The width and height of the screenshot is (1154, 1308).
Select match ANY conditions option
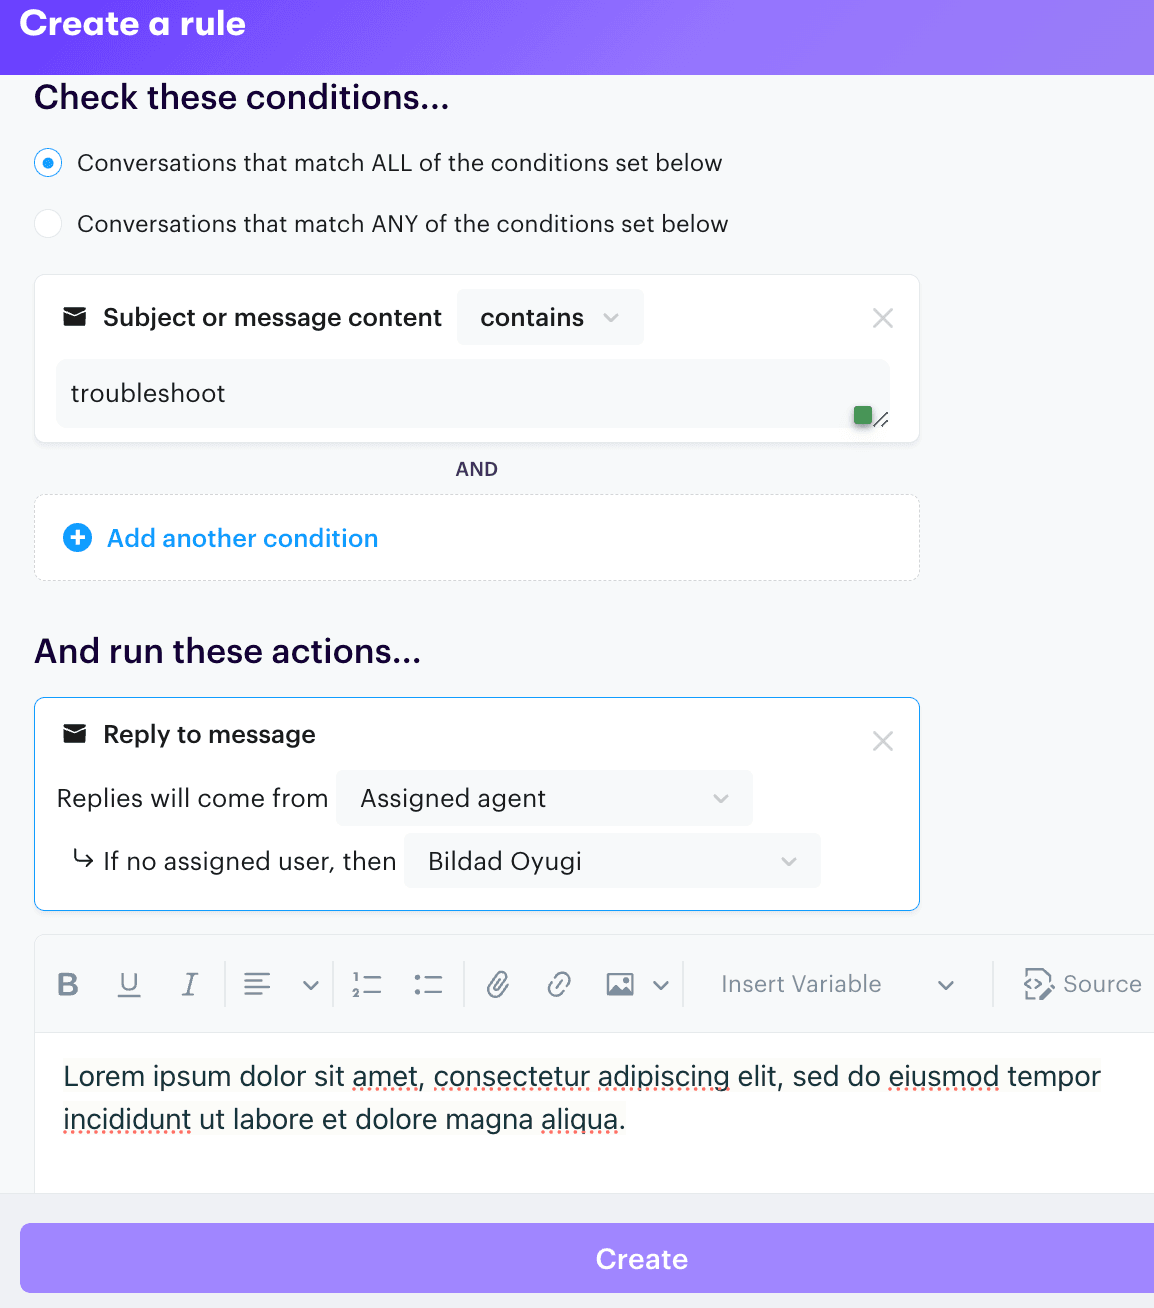(x=47, y=223)
